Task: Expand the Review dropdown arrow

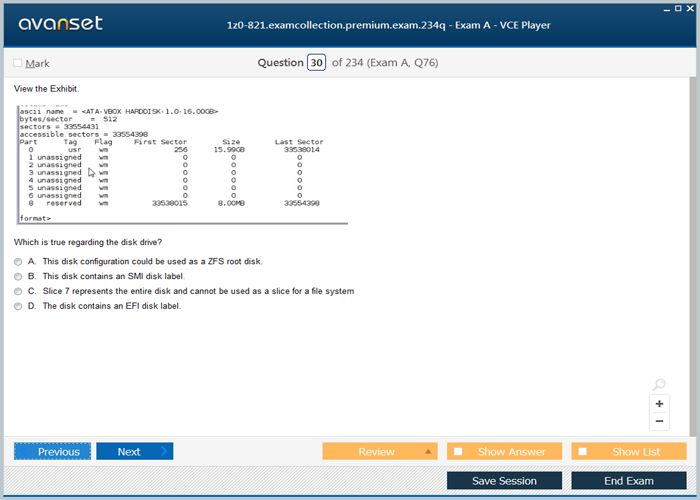Action: pos(428,452)
